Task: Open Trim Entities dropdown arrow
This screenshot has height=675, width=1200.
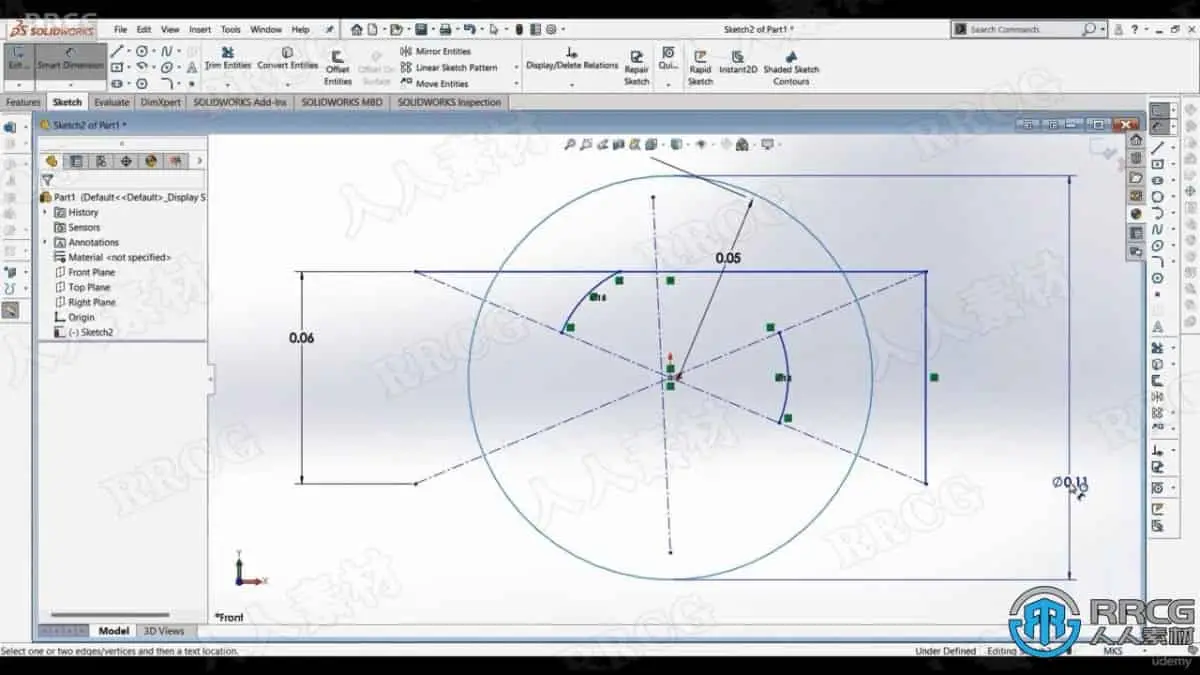Action: click(228, 84)
